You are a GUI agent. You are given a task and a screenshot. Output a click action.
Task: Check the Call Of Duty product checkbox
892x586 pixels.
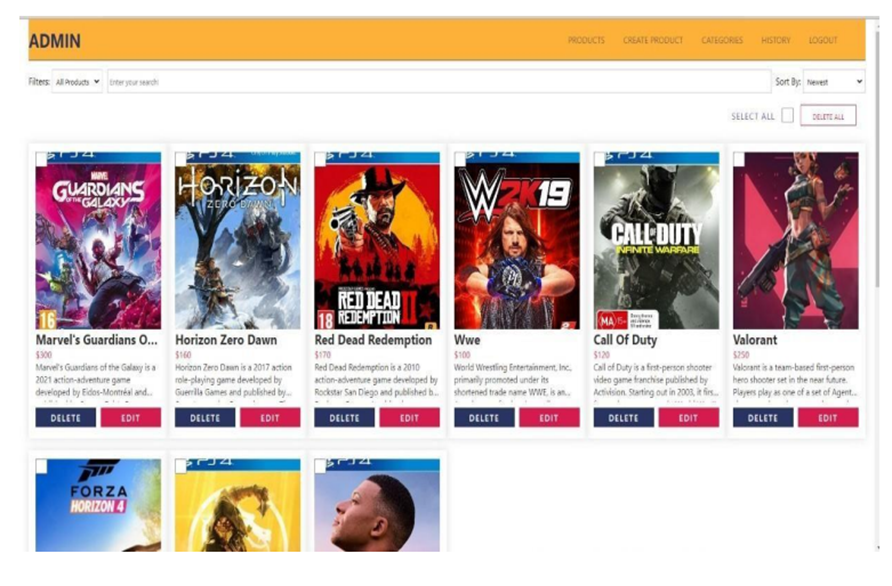click(600, 159)
